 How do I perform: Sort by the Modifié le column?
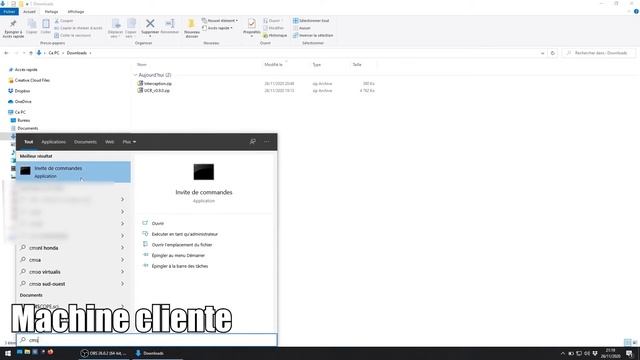point(273,64)
